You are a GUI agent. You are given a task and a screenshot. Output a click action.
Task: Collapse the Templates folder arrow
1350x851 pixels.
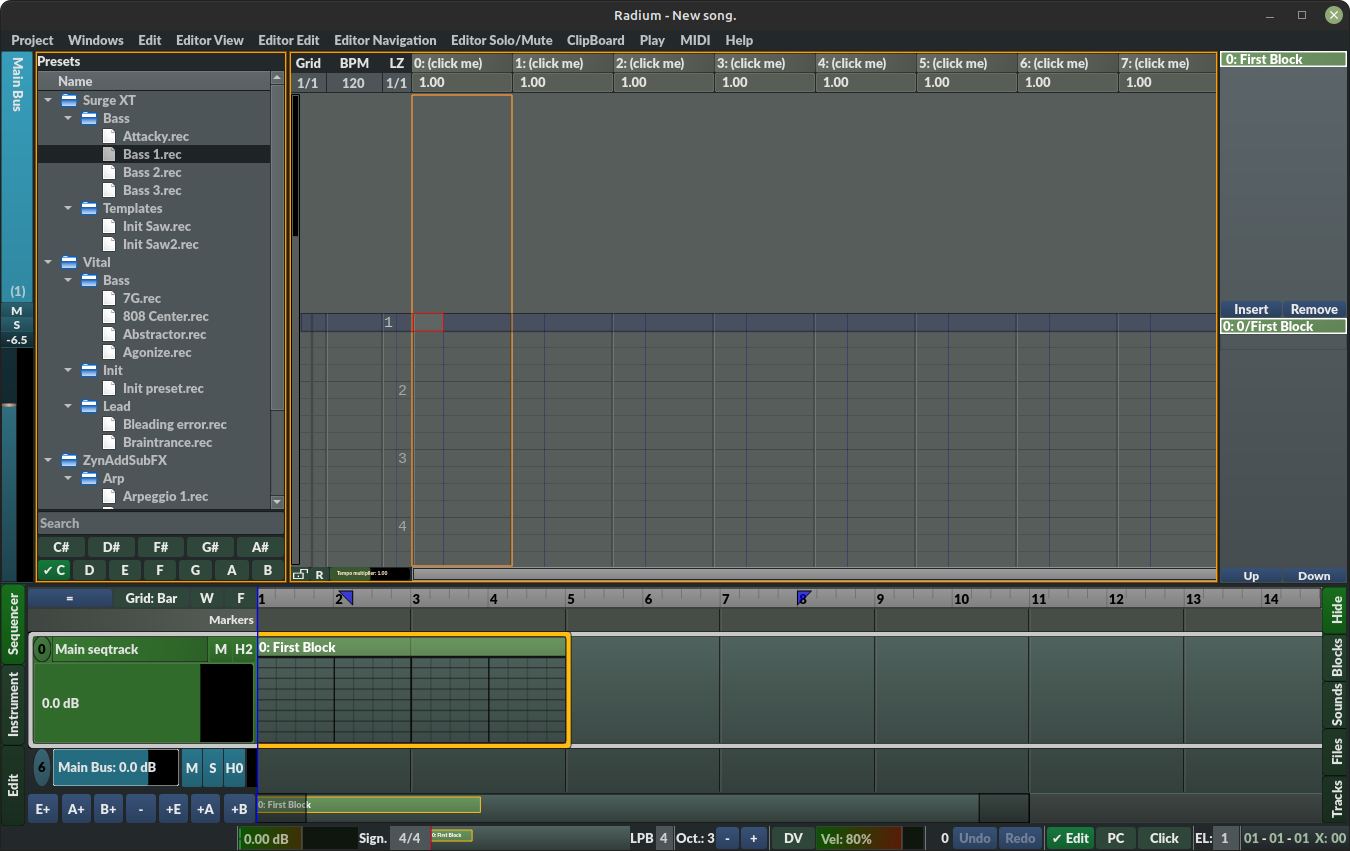coord(68,208)
